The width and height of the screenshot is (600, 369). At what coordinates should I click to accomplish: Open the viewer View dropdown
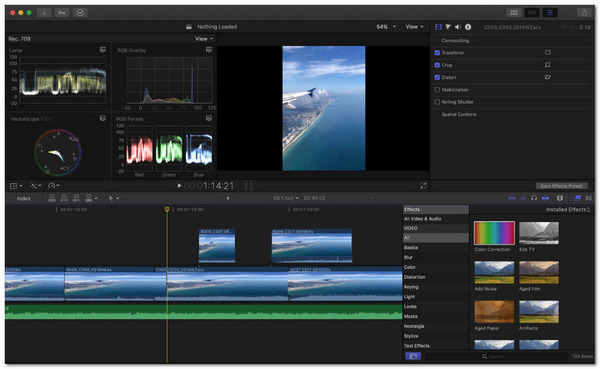[x=415, y=27]
